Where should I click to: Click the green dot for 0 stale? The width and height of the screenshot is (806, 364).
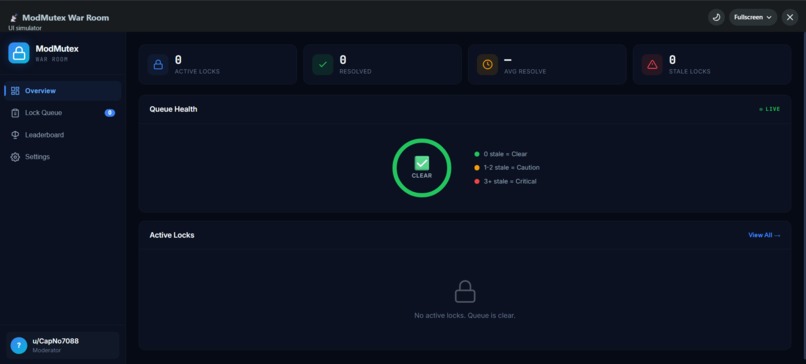point(477,154)
